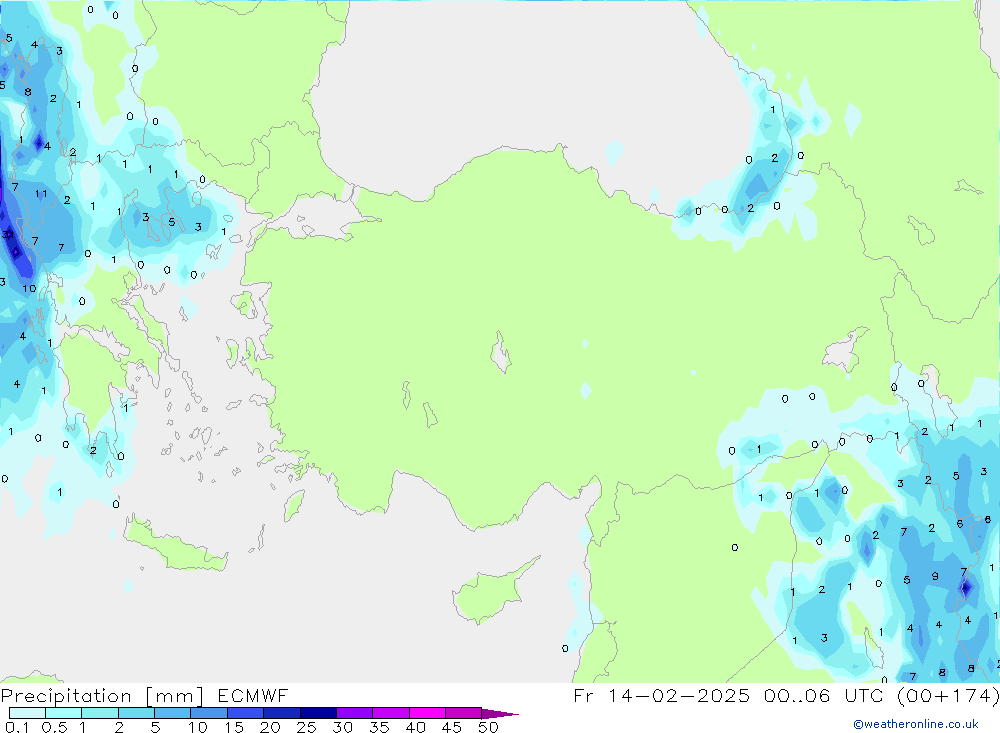Click the 1–2 mm legend color swatch
The image size is (1000, 733).
click(99, 713)
